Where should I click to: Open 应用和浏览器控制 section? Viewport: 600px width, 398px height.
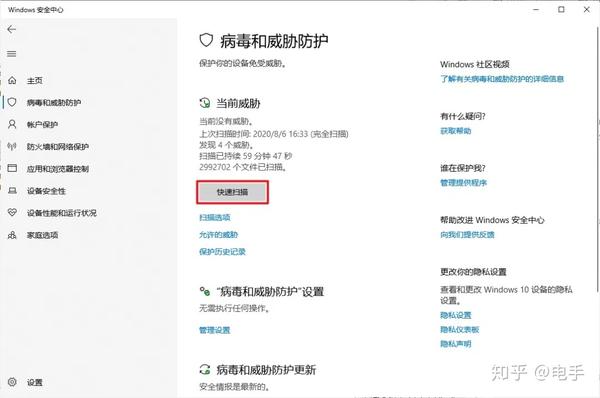[x=58, y=169]
